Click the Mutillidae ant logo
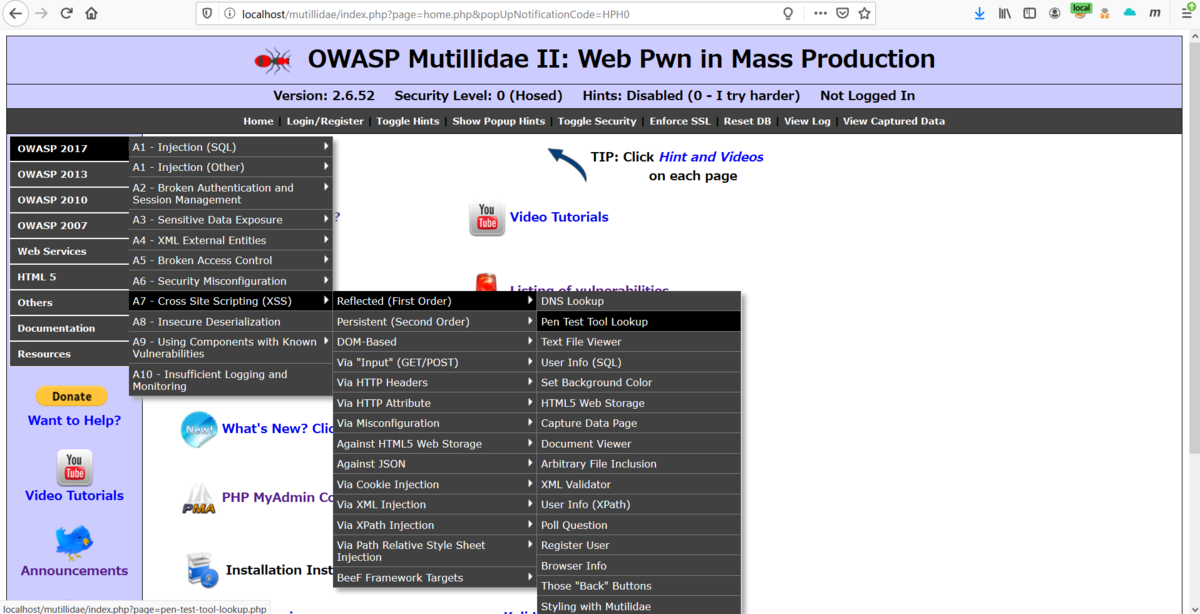 272,60
